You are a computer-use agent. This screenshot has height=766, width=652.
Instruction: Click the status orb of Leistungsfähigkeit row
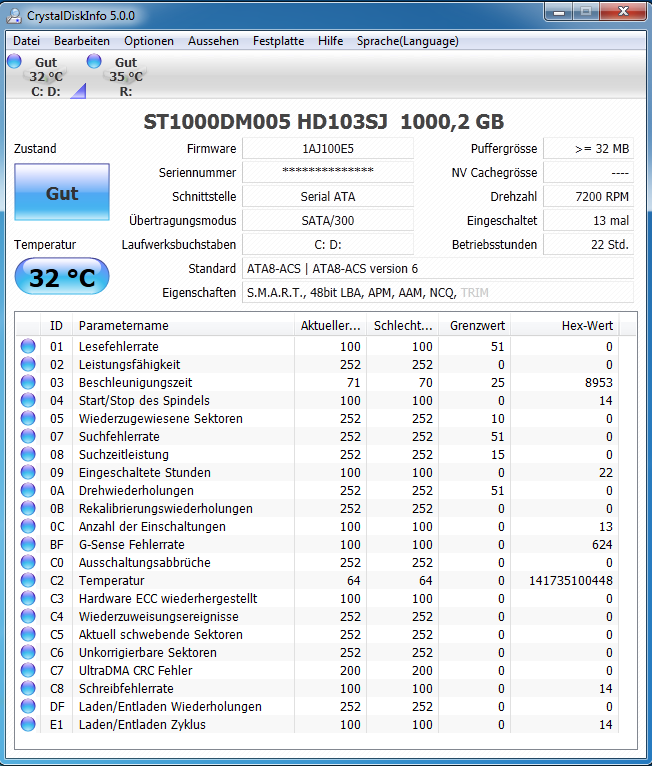point(28,364)
